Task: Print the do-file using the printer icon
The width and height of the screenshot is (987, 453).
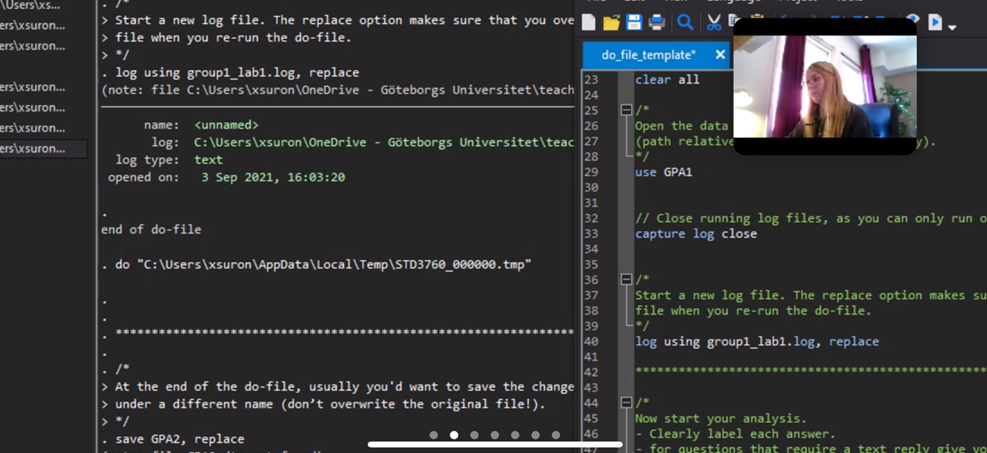Action: pos(657,23)
